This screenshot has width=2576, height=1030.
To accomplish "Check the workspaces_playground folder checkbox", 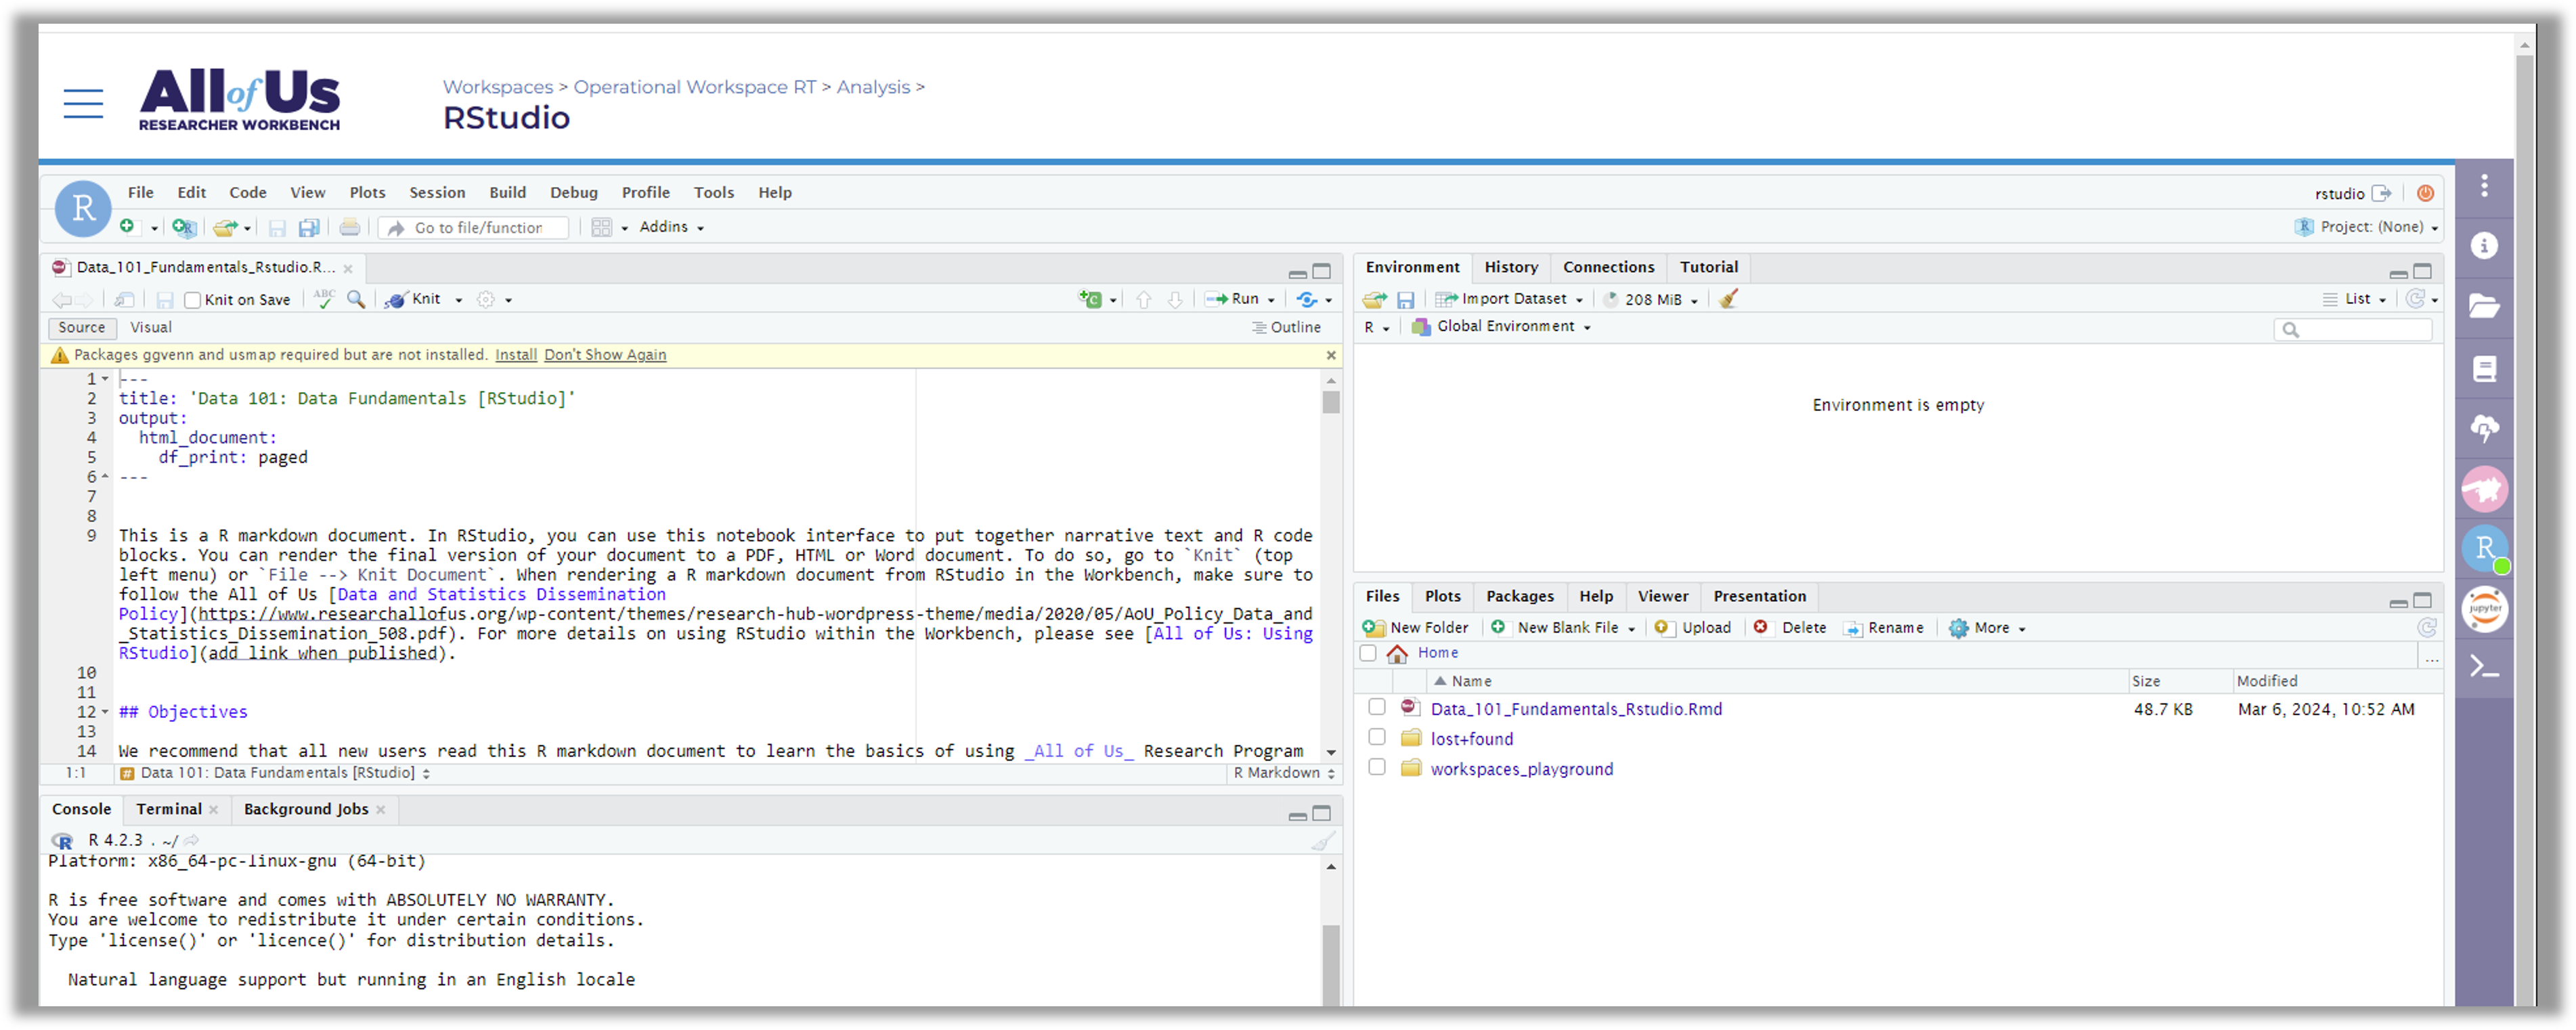I will tap(1377, 767).
